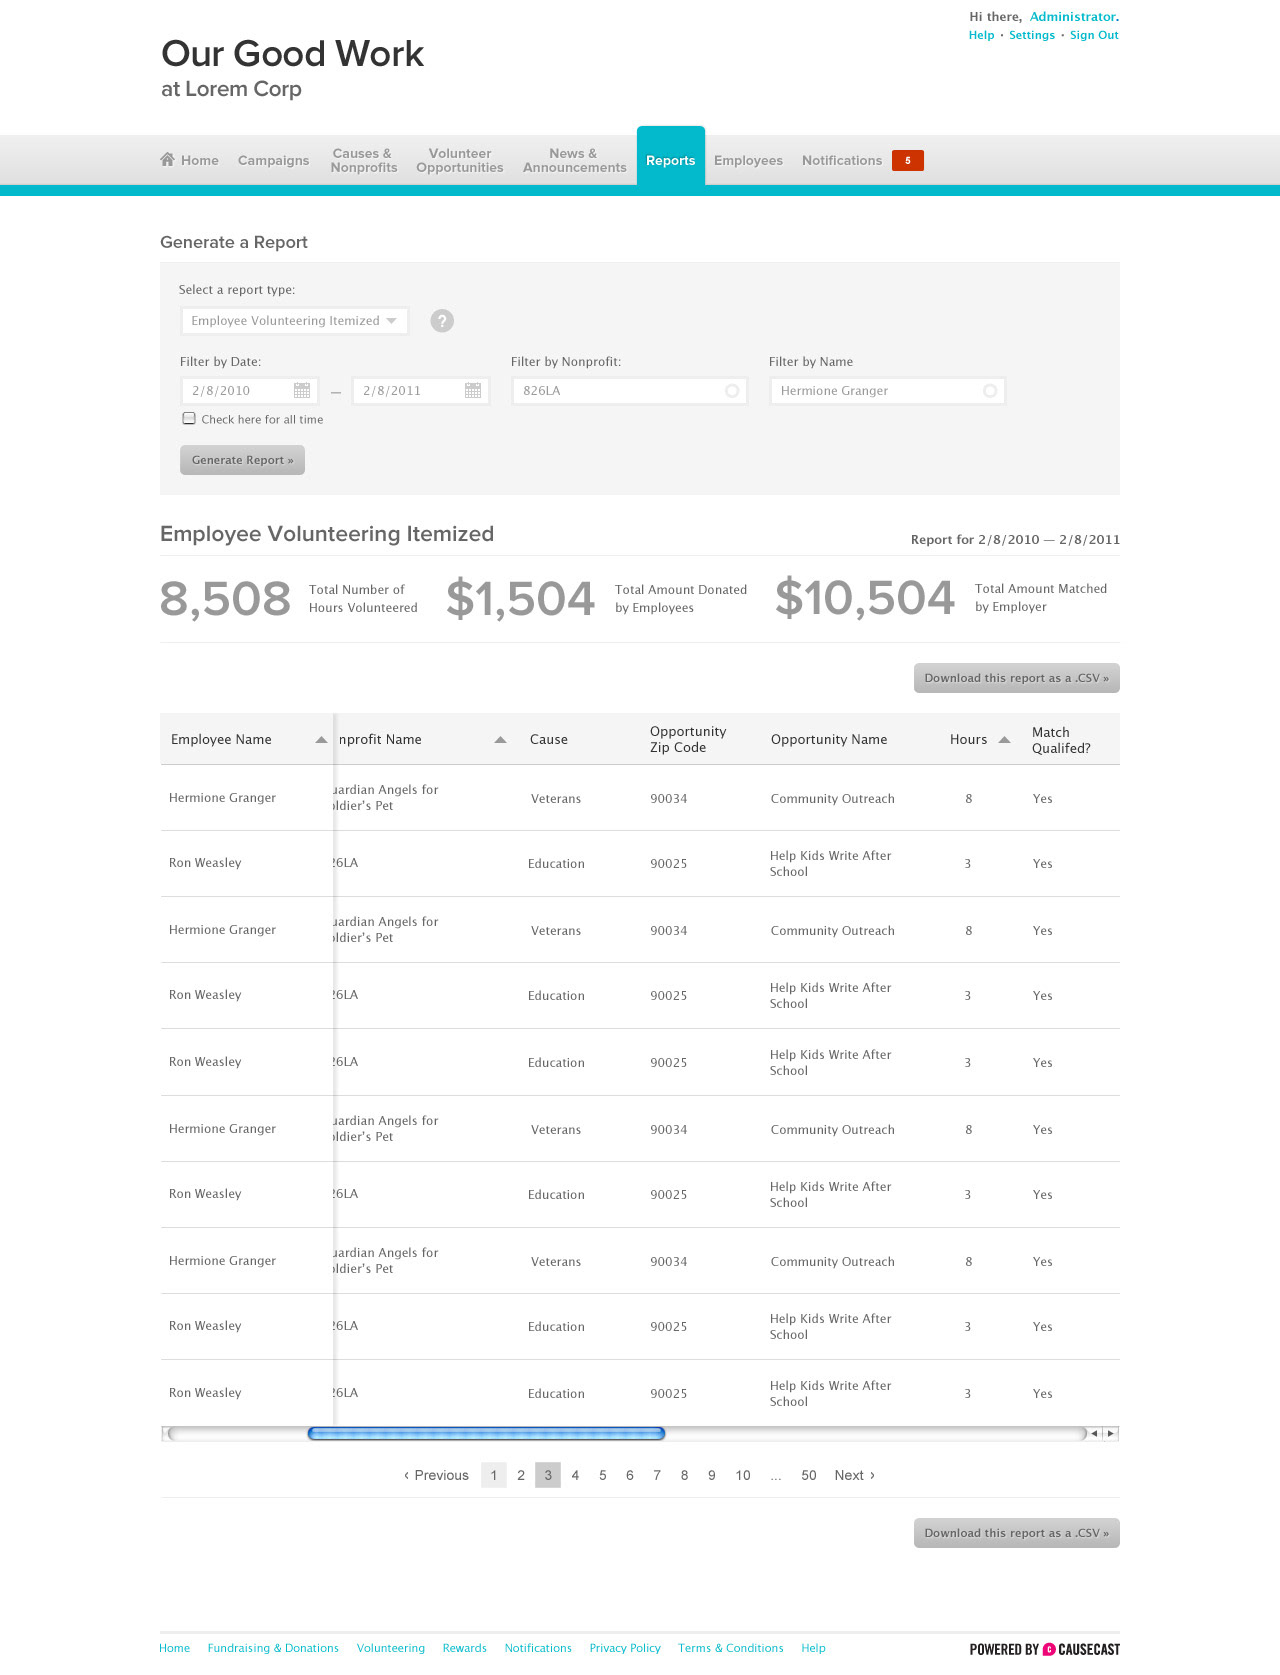Image resolution: width=1280 pixels, height=1675 pixels.
Task: Open the Causes & Nonprofits tab
Action: pos(364,160)
